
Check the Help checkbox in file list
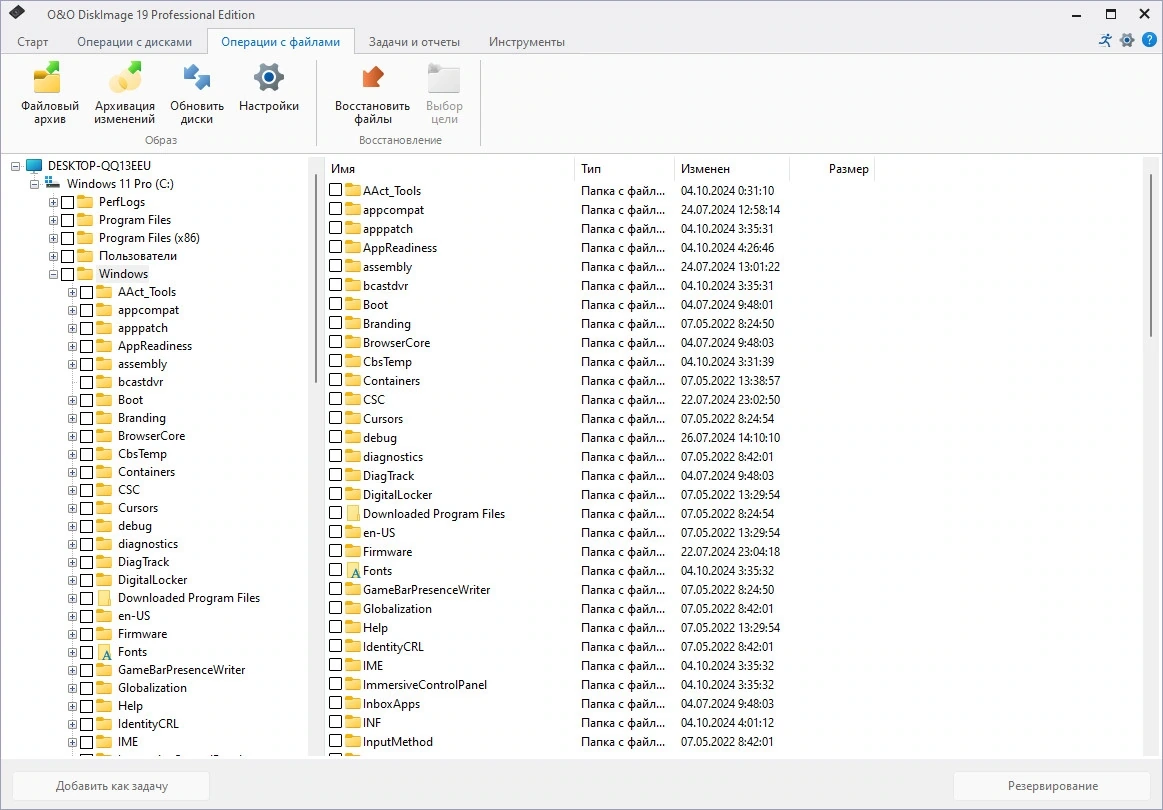tap(335, 627)
